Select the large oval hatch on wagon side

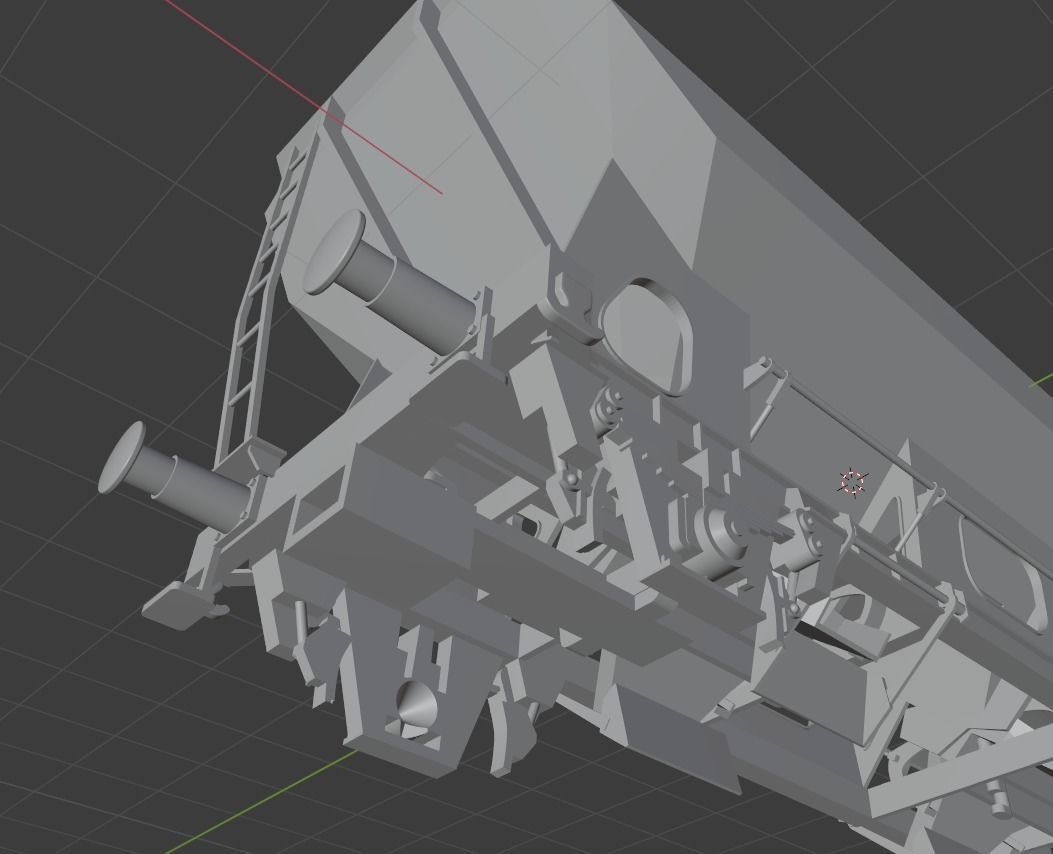[x=647, y=336]
